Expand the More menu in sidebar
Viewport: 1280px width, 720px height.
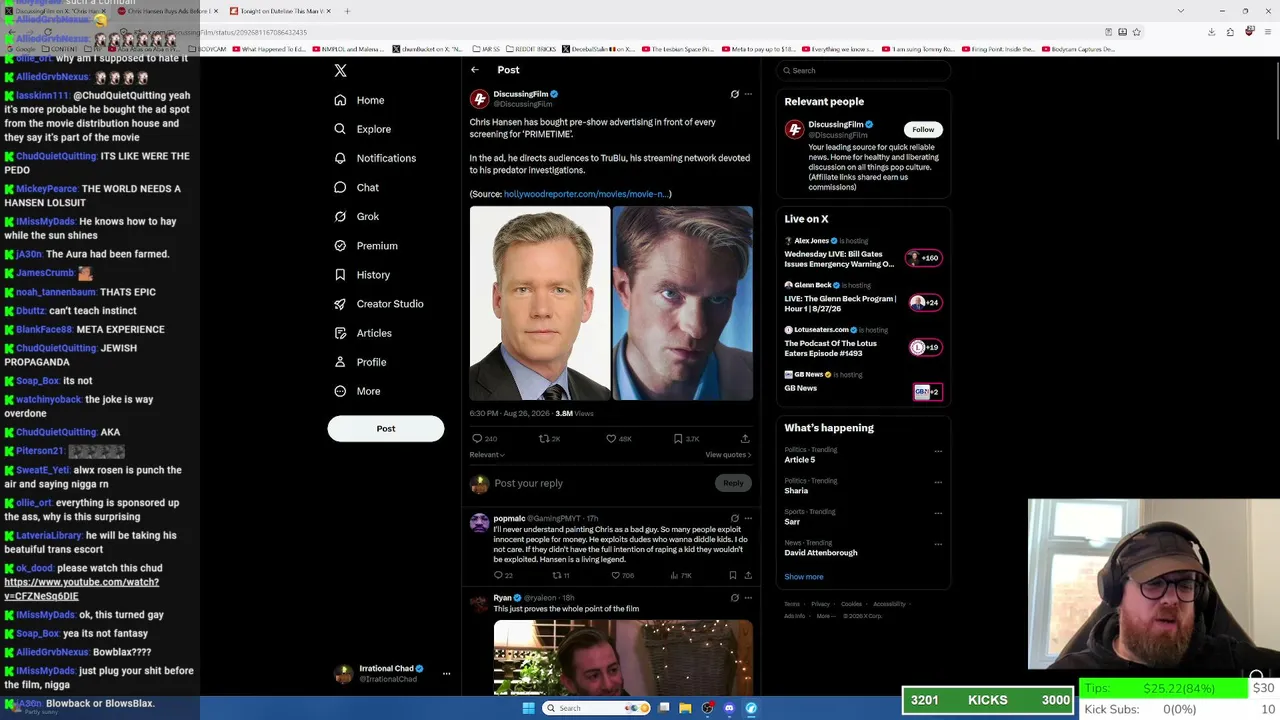click(357, 391)
